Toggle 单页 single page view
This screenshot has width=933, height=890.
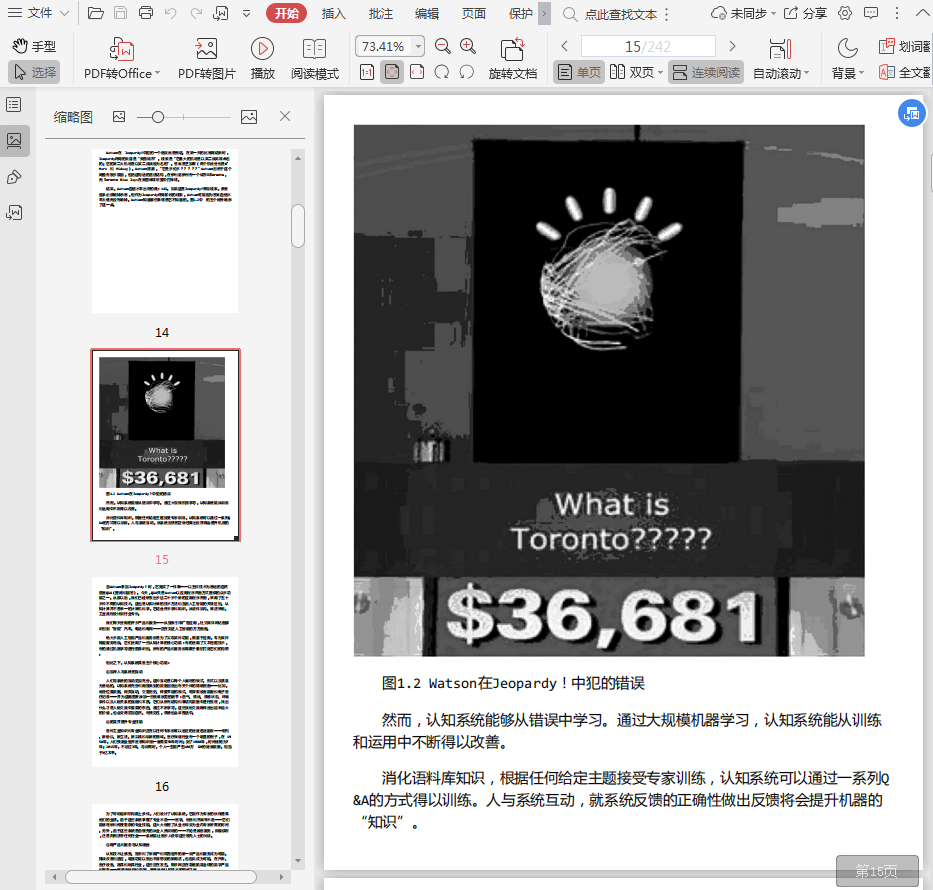click(579, 72)
